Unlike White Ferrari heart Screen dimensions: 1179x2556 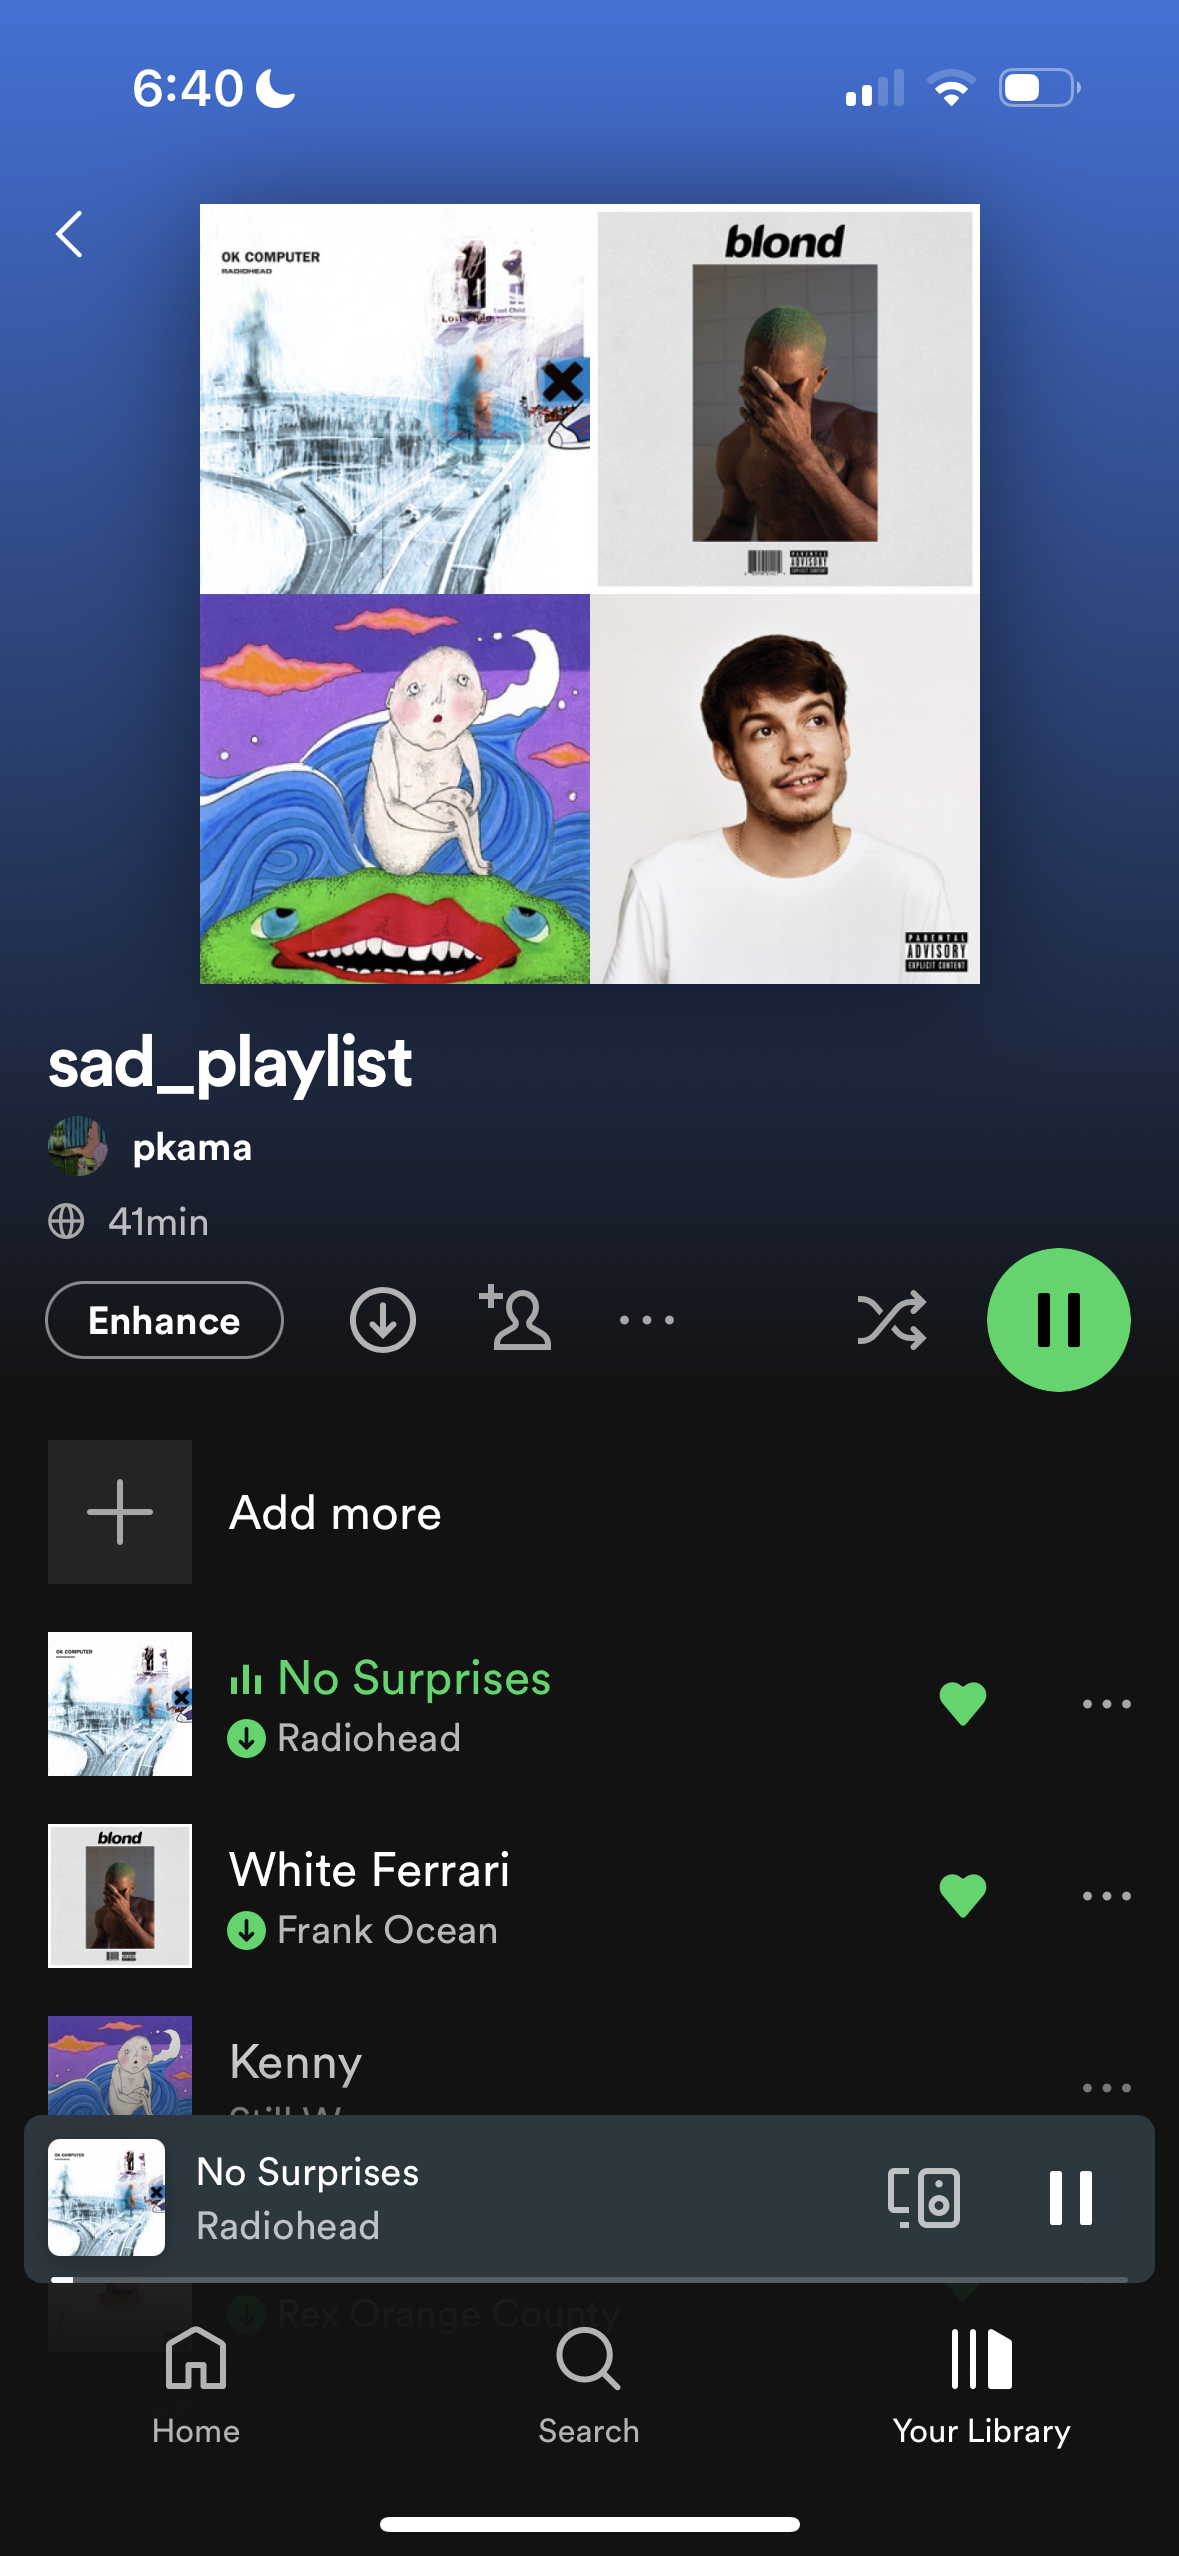point(963,1895)
